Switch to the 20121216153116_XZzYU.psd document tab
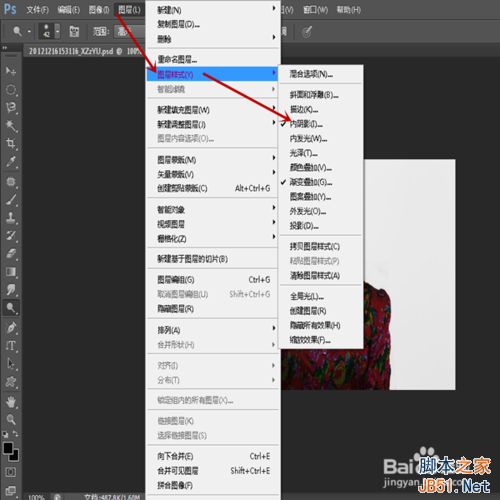The width and height of the screenshot is (500, 500). (84, 51)
